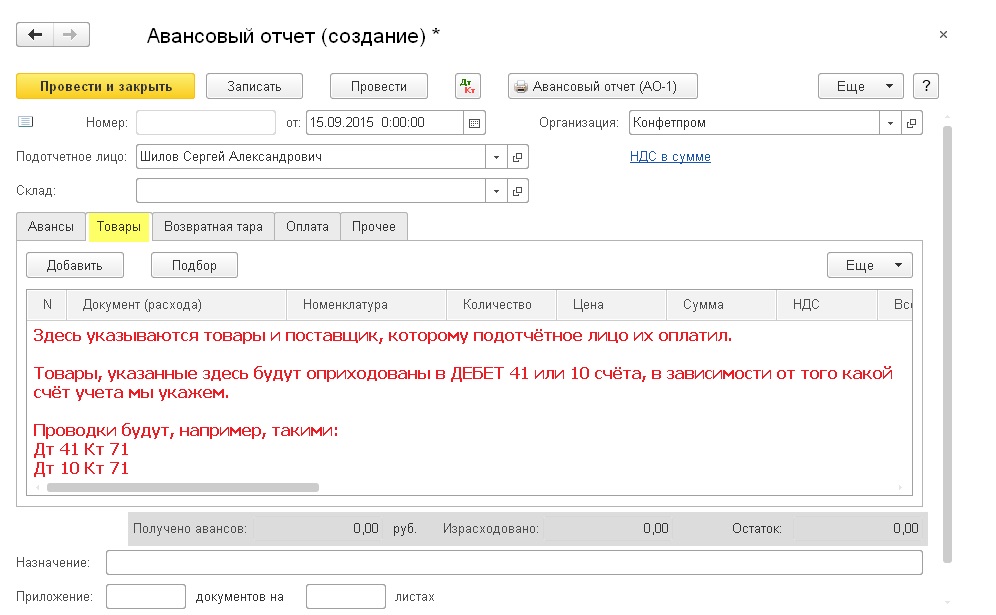Switch to the Авансы tab
Viewport: 996px width, 615px height.
click(x=51, y=227)
